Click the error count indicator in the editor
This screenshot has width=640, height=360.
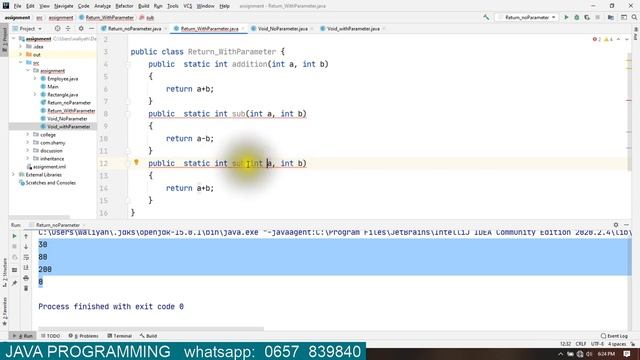pyautogui.click(x=597, y=39)
